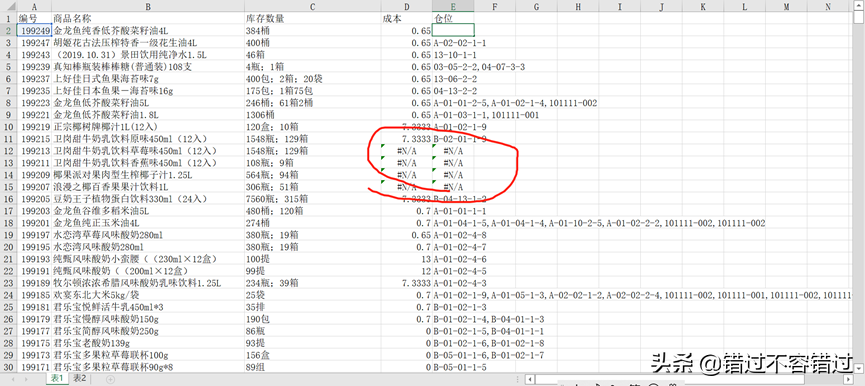The width and height of the screenshot is (865, 386).
Task: Click 胡姬花古法压榨特香一级花生油4L cell
Action: (148, 42)
